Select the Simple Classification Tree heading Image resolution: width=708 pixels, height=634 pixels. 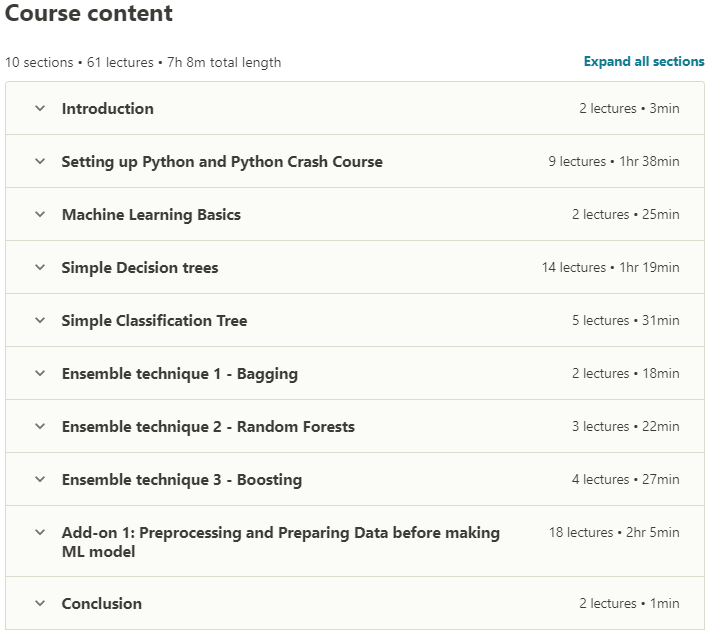(154, 321)
